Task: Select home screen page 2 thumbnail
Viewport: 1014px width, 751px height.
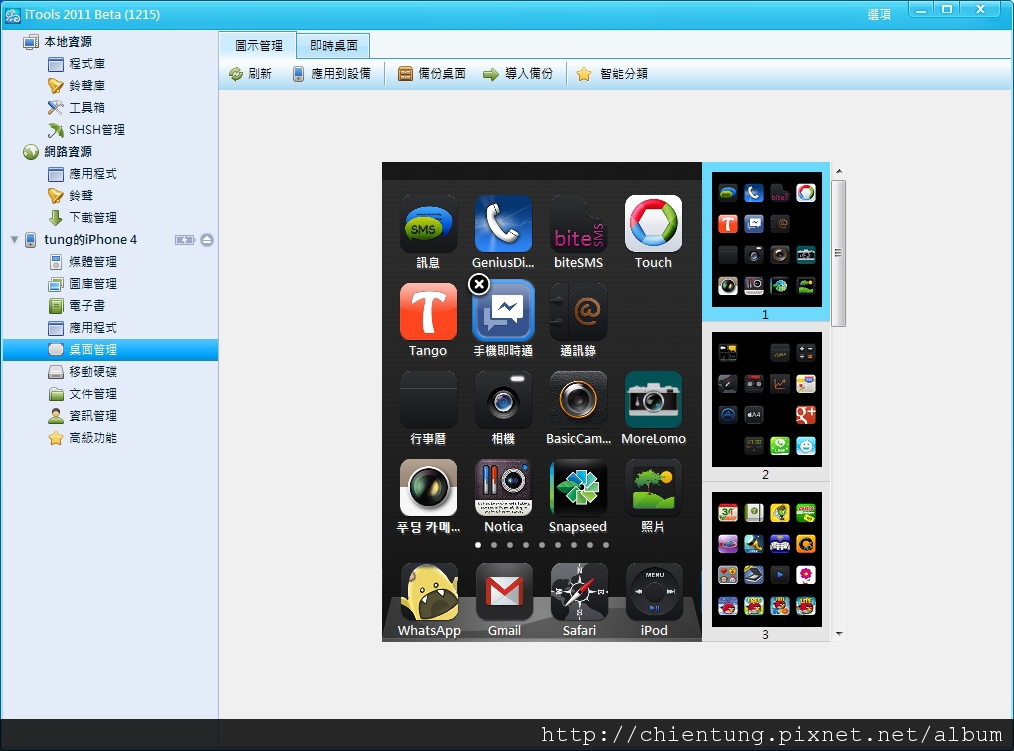Action: [766, 399]
